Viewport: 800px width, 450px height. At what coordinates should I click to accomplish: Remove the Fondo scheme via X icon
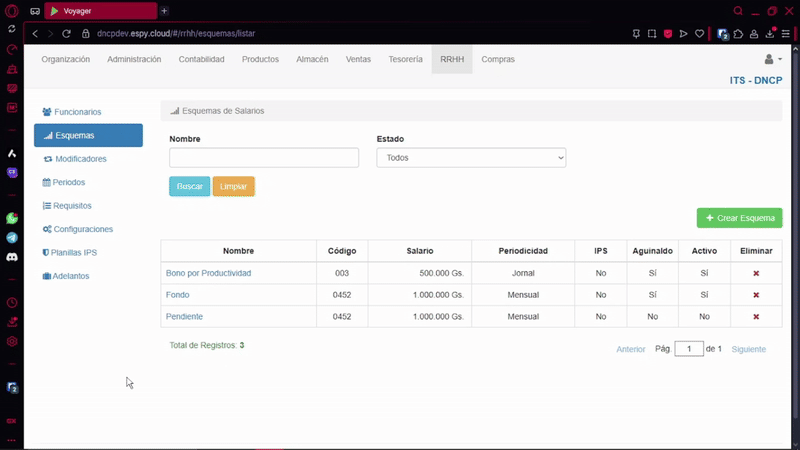point(756,295)
